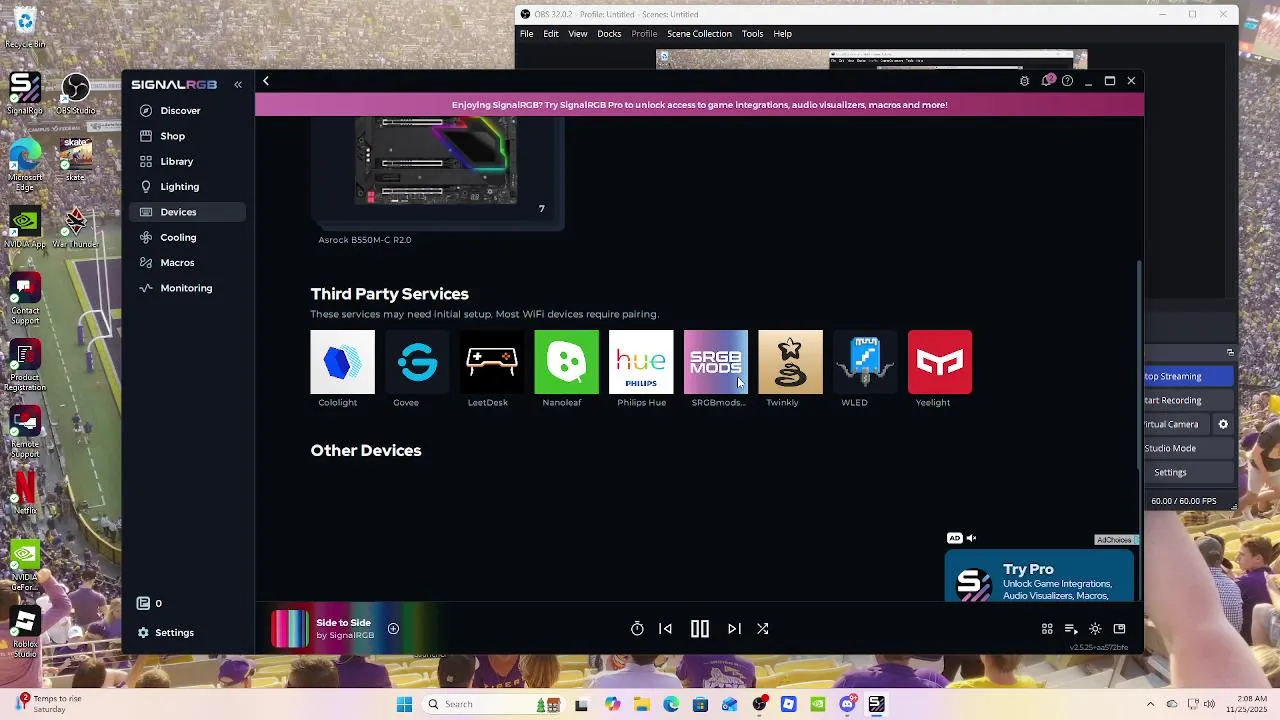The width and height of the screenshot is (1280, 720).
Task: Open Virtual Camera settings gear in OBS
Action: [1223, 424]
